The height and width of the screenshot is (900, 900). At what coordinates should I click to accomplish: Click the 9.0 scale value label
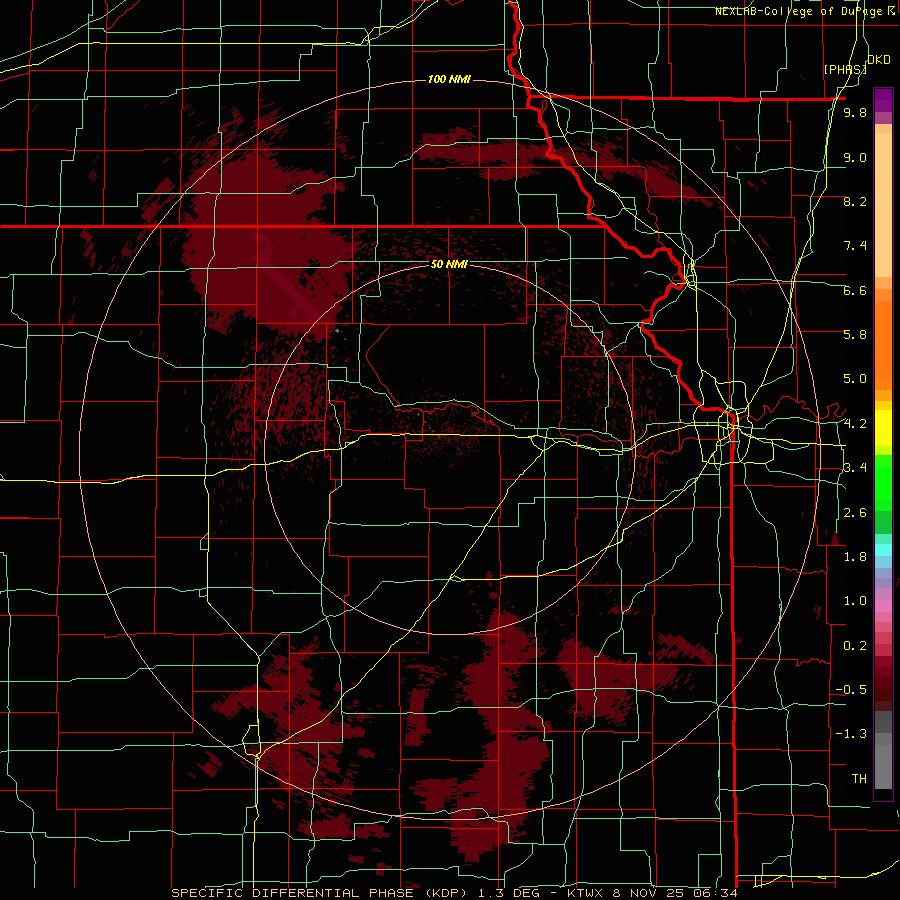[855, 157]
